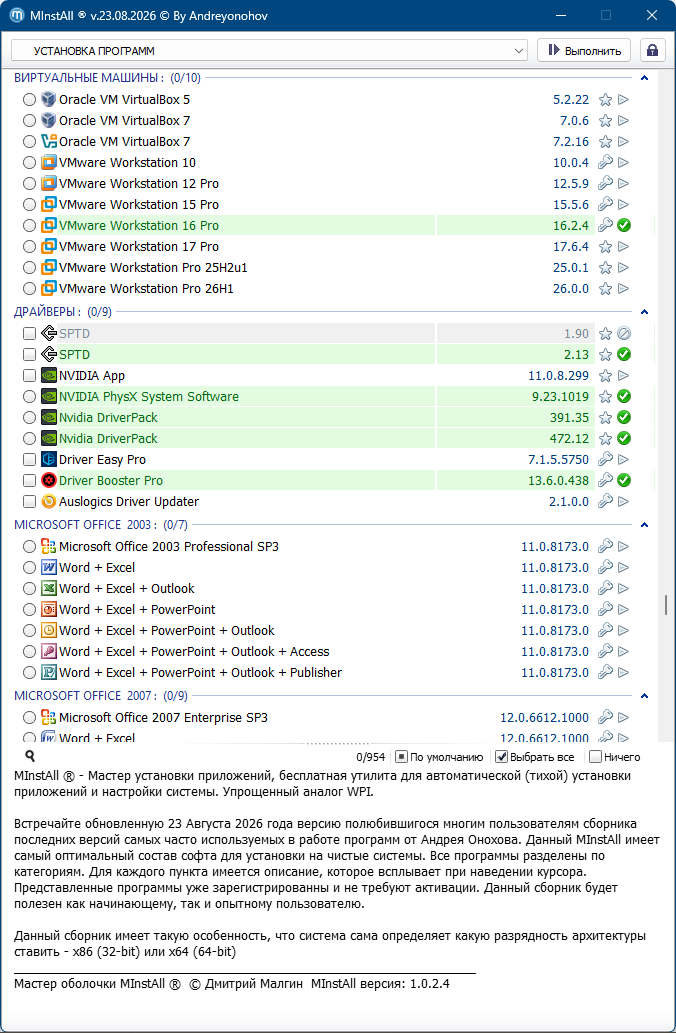676x1033 pixels.
Task: Click version number "7.1.5.5750"
Action: (558, 459)
